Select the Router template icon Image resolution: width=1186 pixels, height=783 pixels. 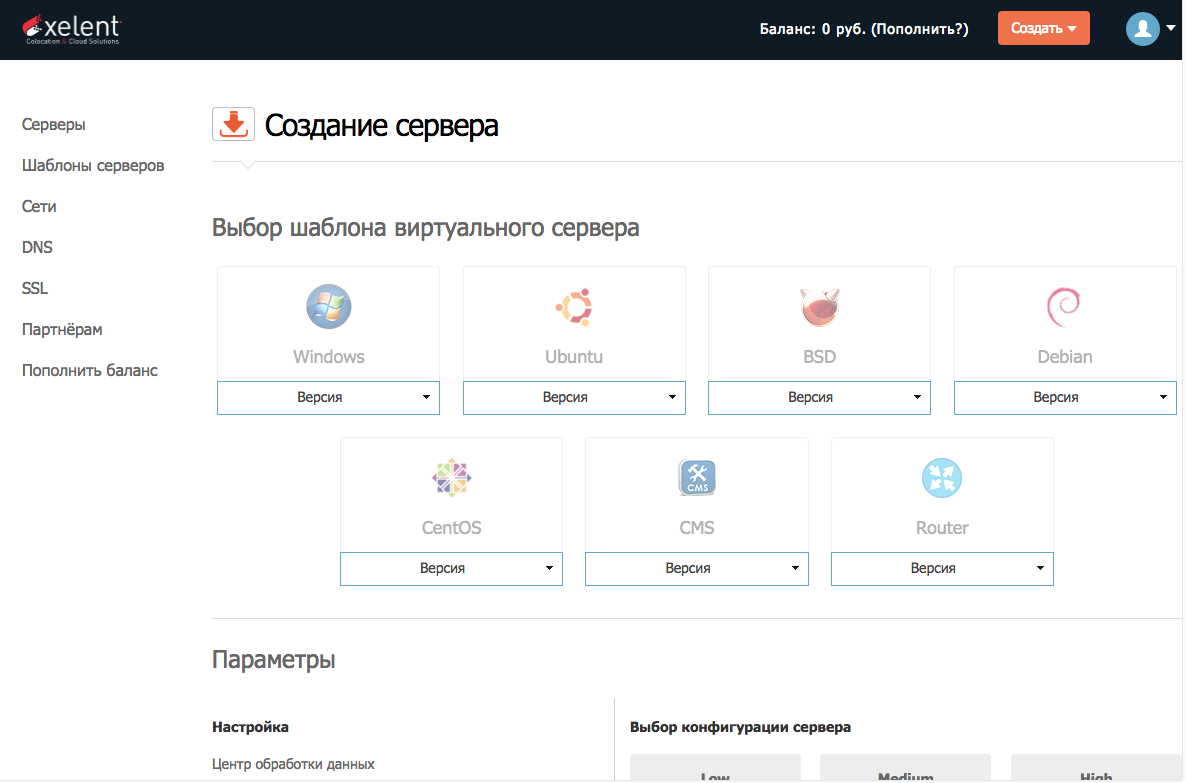click(x=941, y=478)
